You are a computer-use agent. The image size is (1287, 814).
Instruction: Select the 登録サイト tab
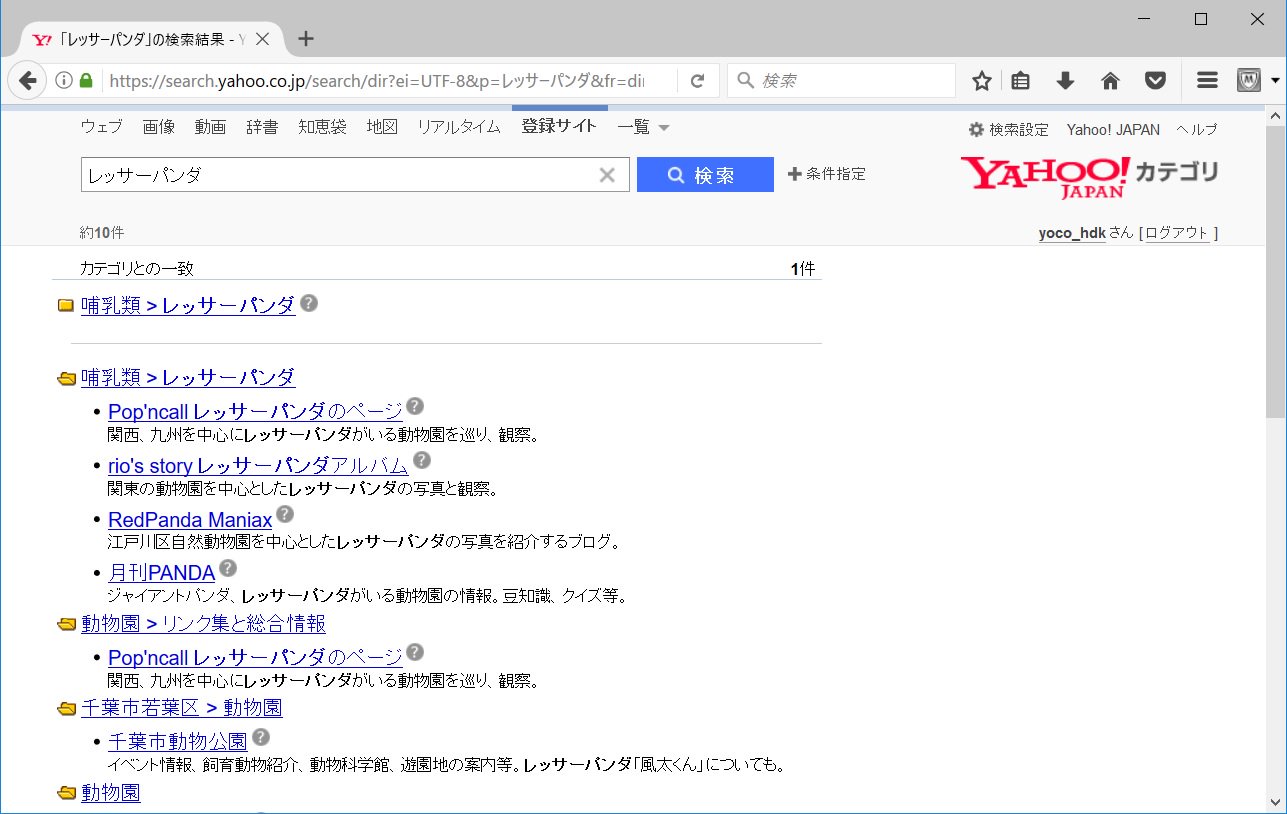559,126
